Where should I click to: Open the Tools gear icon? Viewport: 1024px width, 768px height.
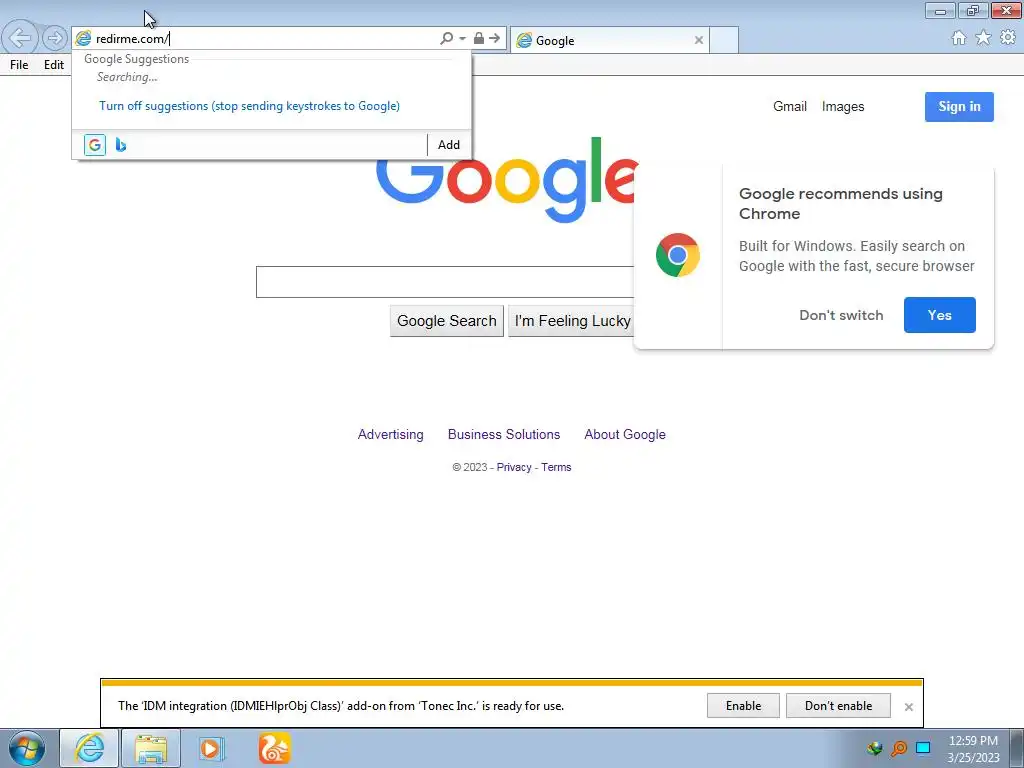pos(1008,38)
